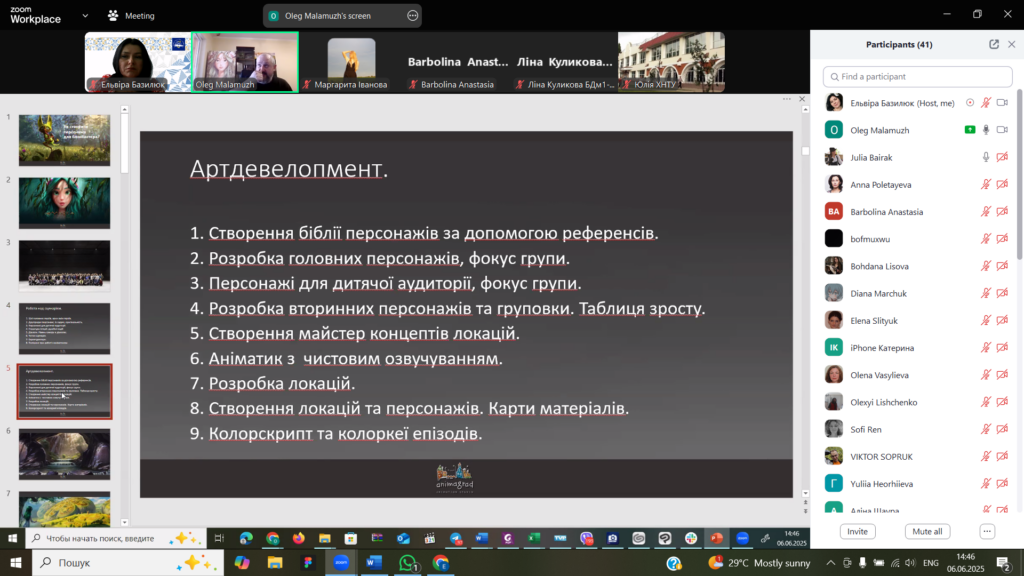This screenshot has width=1024, height=576.
Task: Open the Zoom Workplace dropdown arrow
Action: coord(85,16)
